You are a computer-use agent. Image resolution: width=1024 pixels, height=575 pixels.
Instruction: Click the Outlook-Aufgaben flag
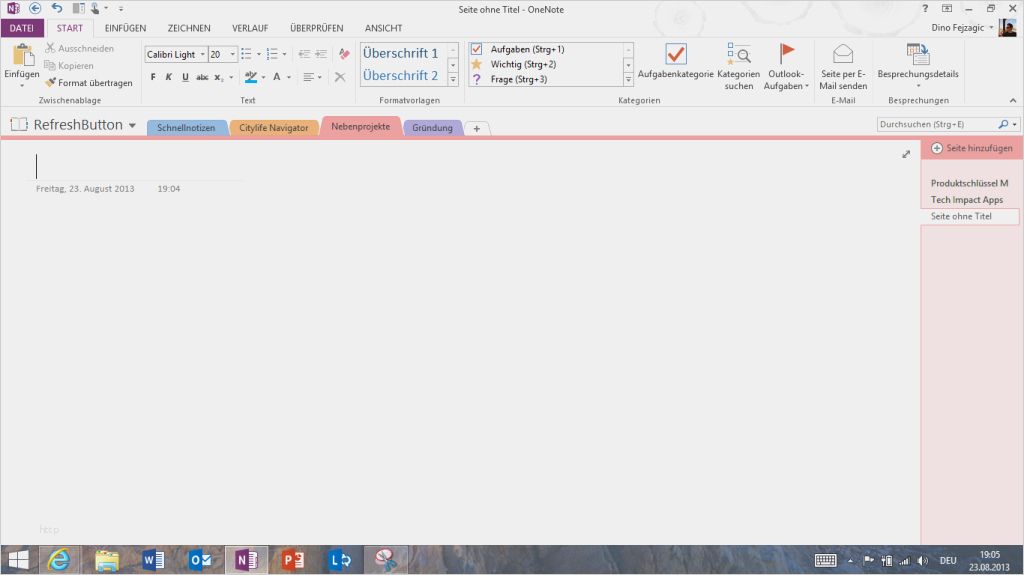coord(786,66)
